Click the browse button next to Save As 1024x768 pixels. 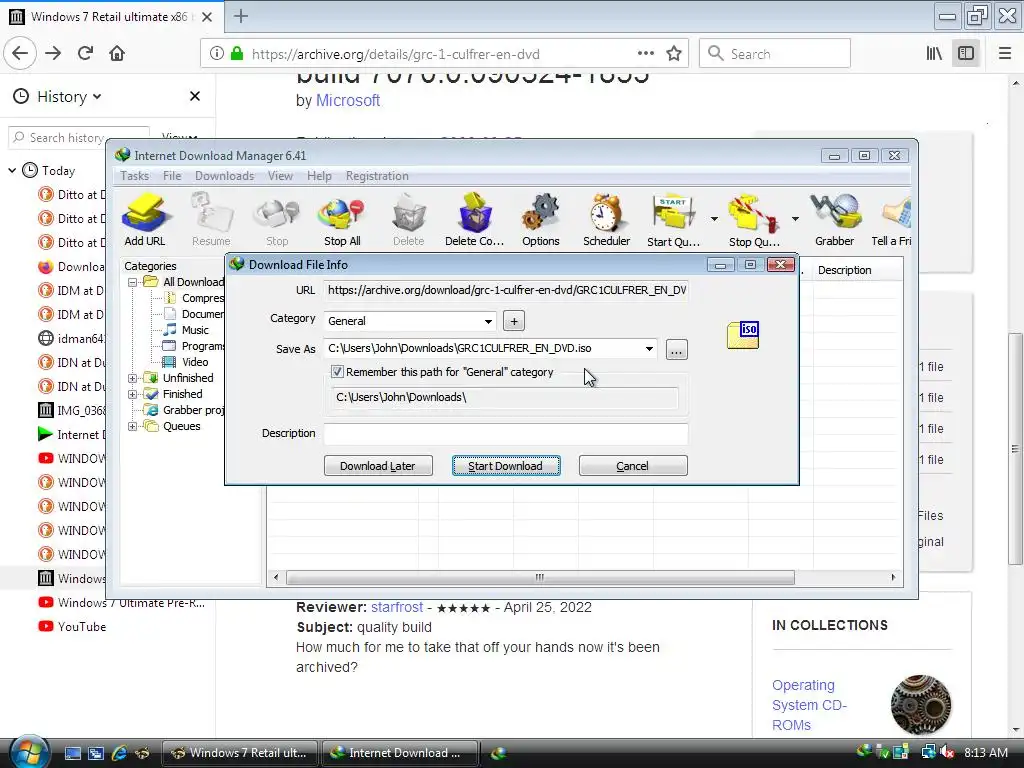click(677, 349)
